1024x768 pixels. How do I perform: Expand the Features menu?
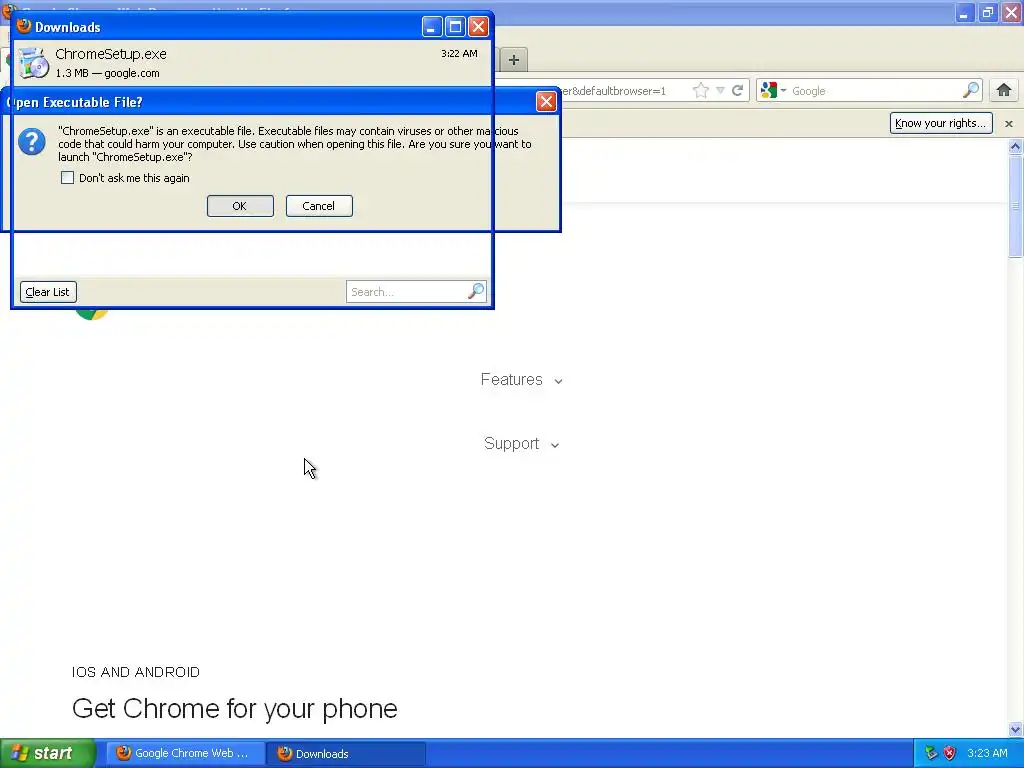[x=521, y=379]
